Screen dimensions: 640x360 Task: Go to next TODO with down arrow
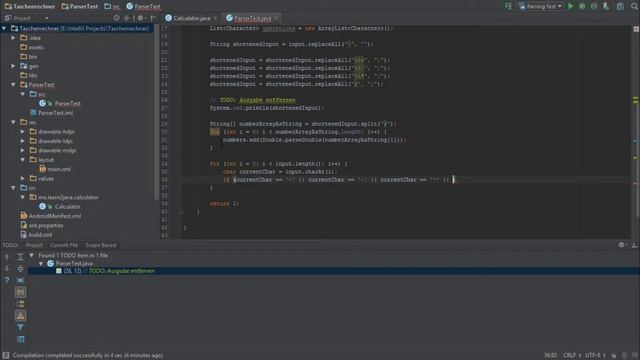point(7,268)
